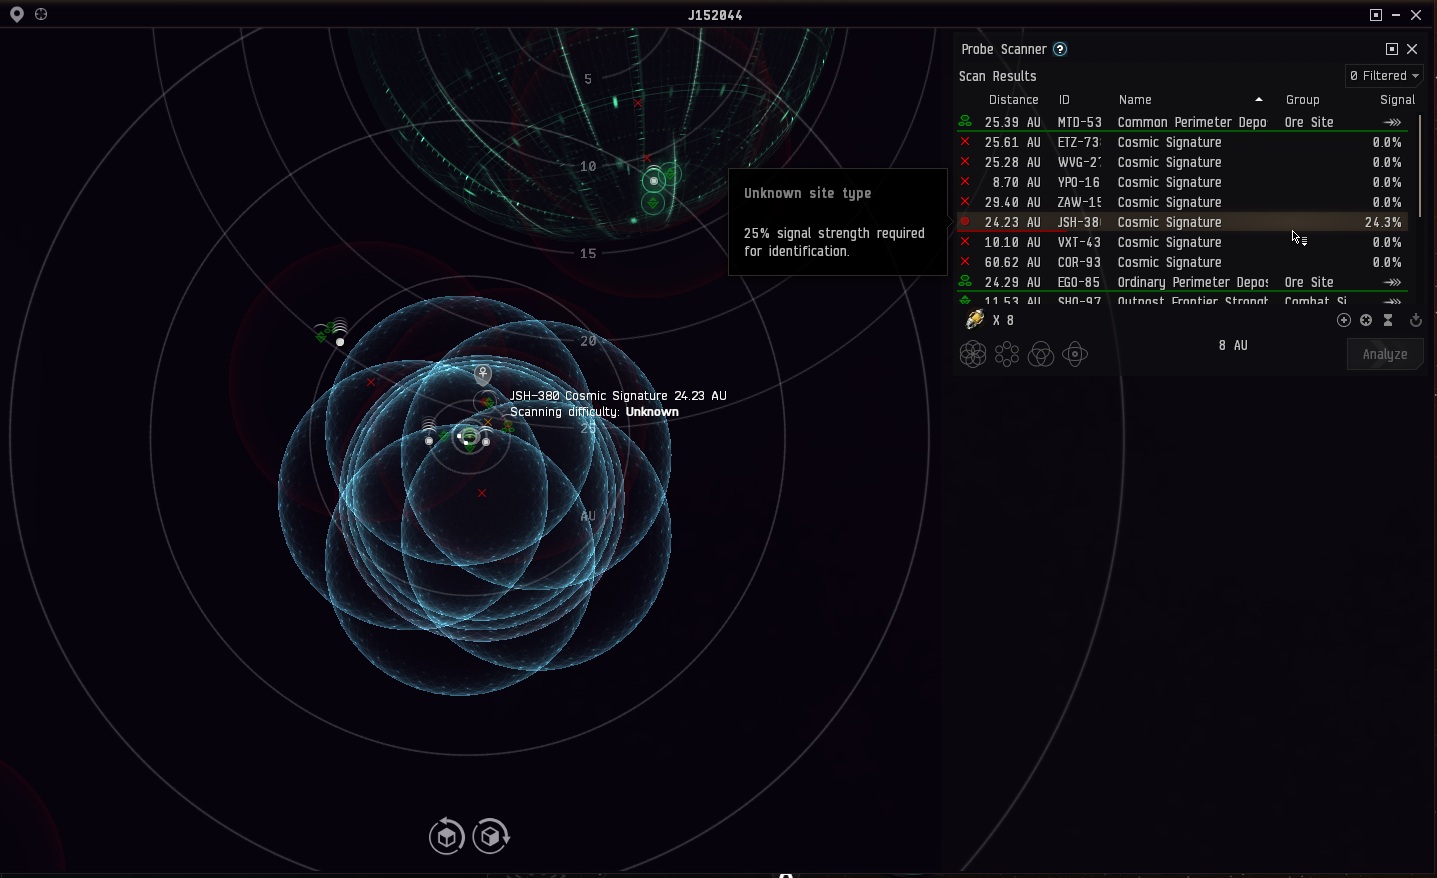Click the 8 AU probe range label
The image size is (1437, 878).
(1233, 345)
